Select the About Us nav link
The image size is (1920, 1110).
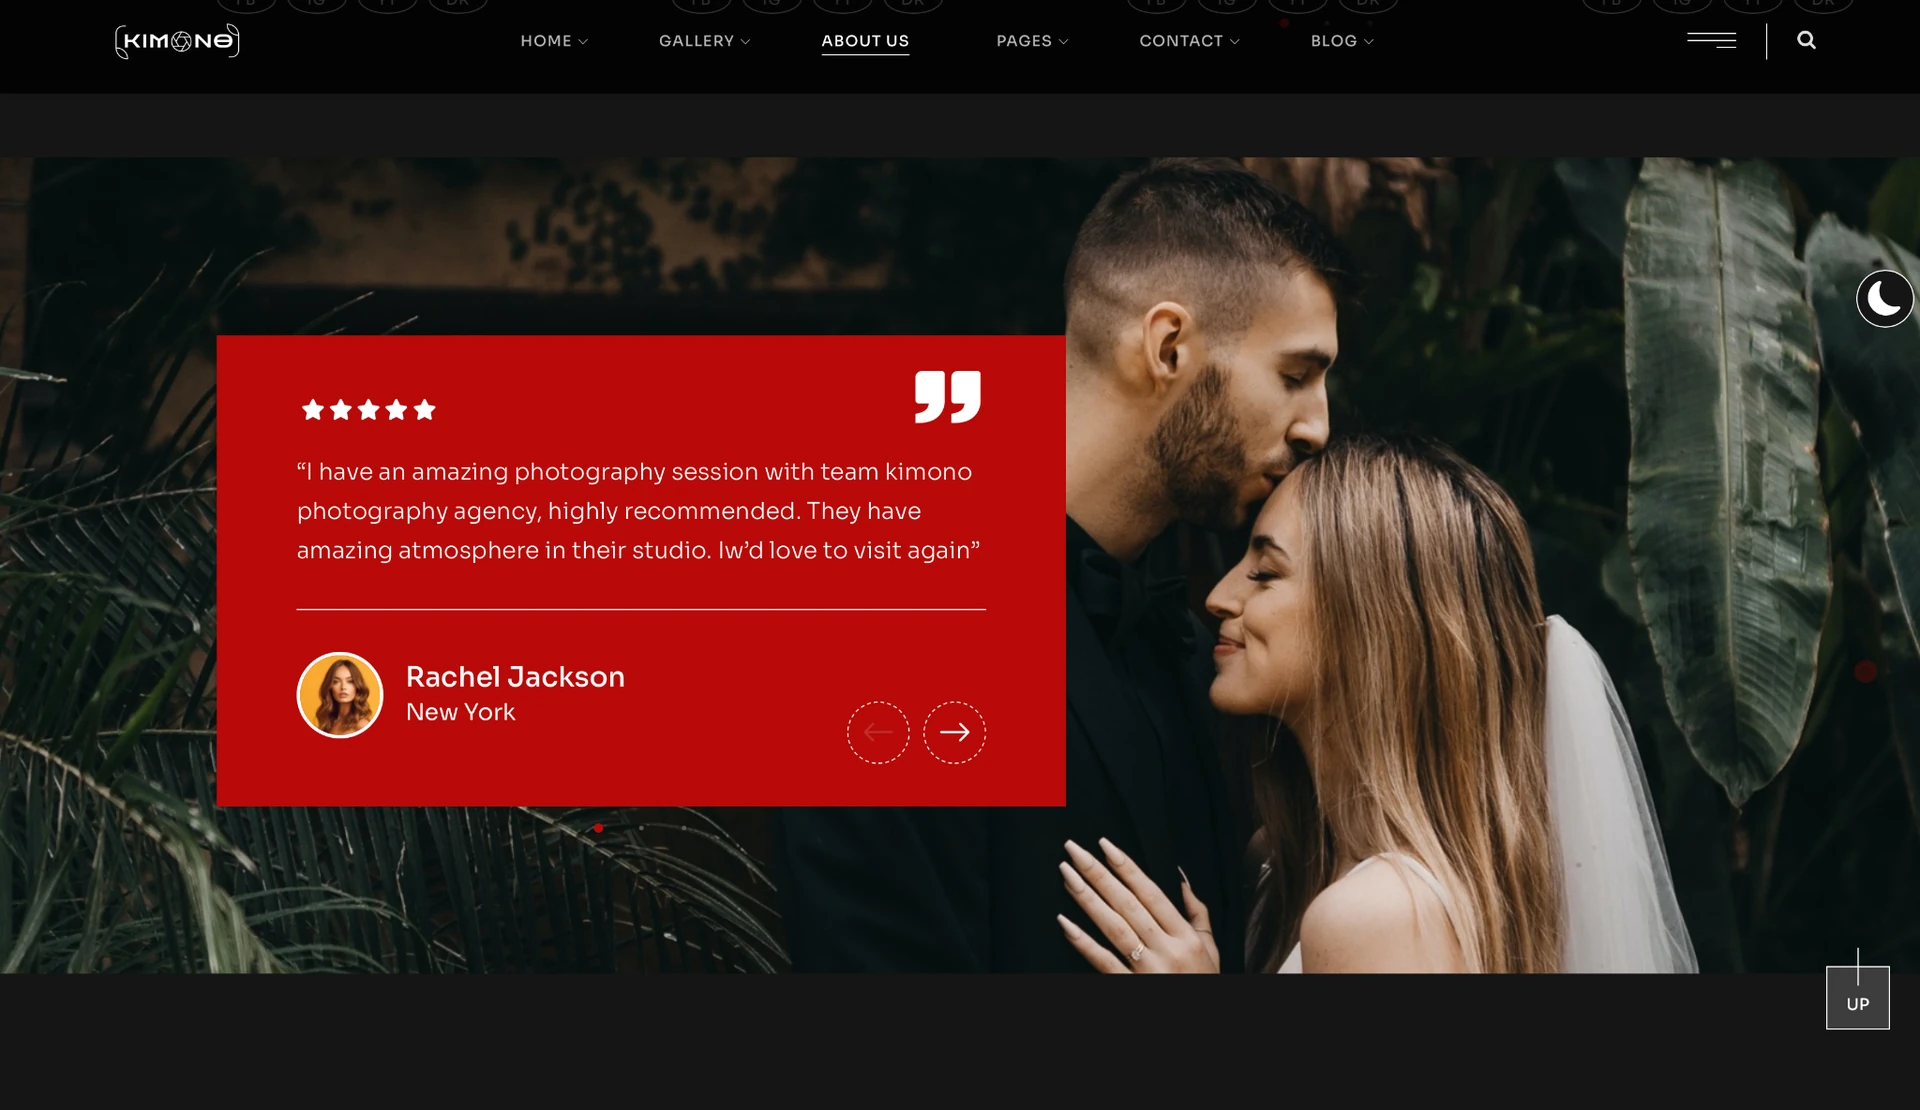click(x=865, y=41)
